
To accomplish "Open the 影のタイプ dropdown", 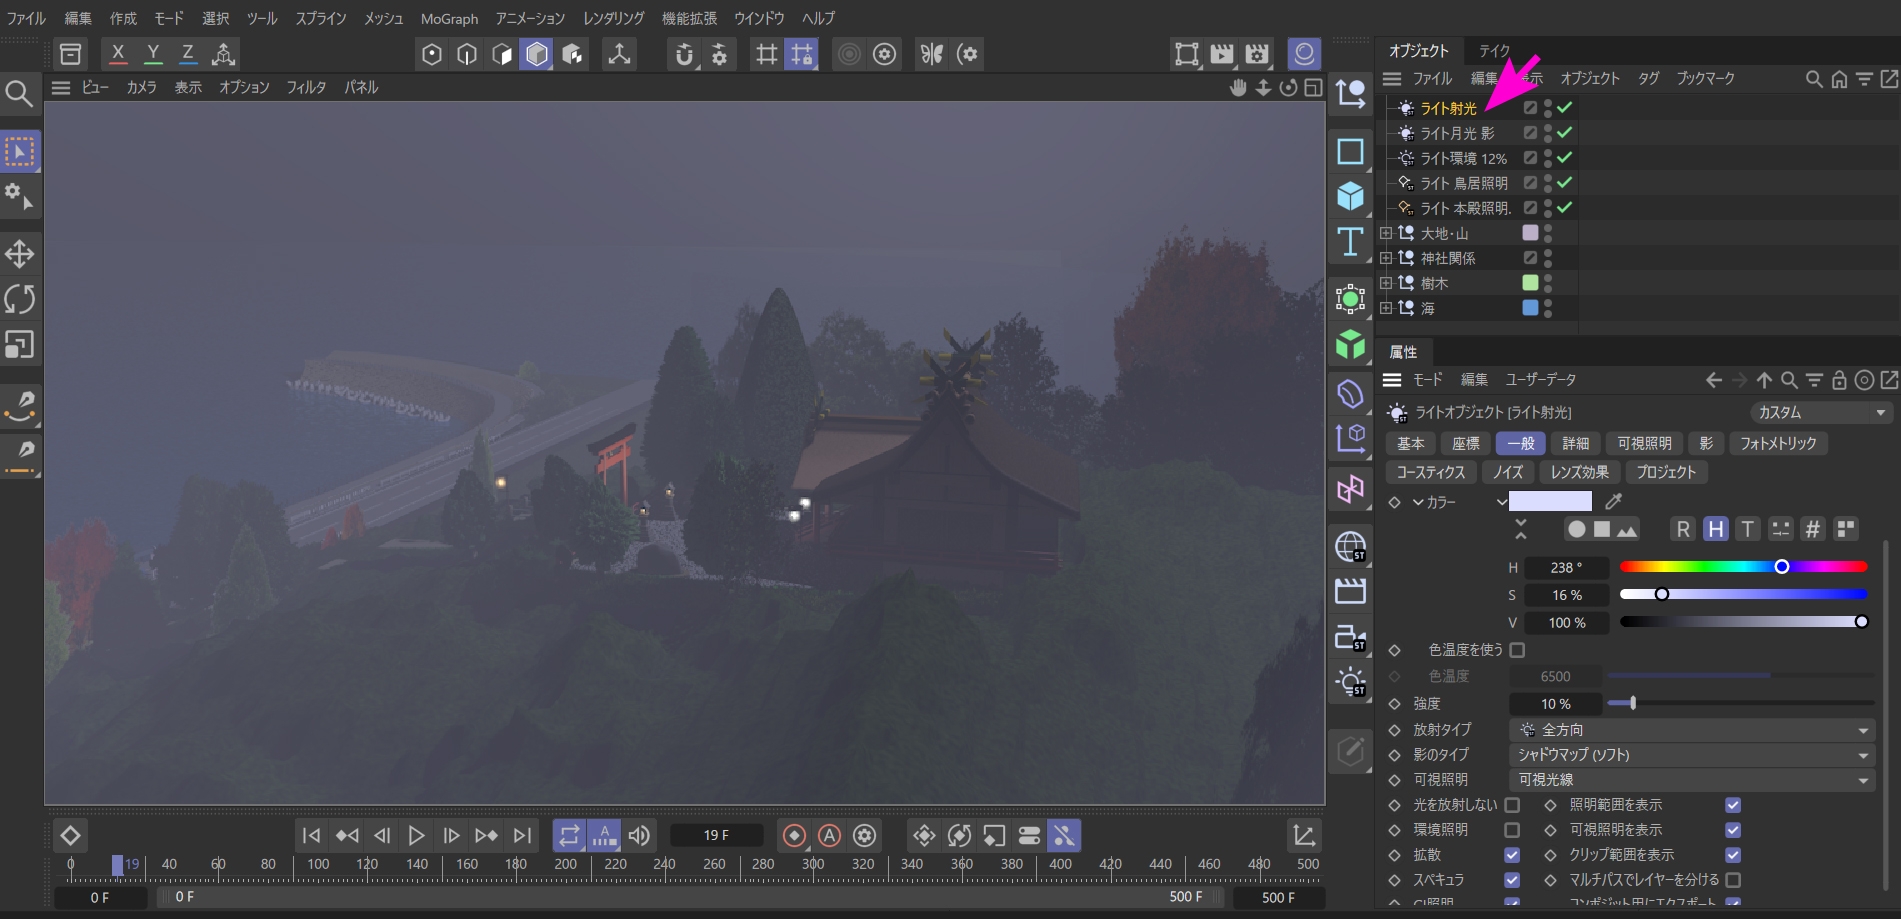I will pyautogui.click(x=1690, y=755).
